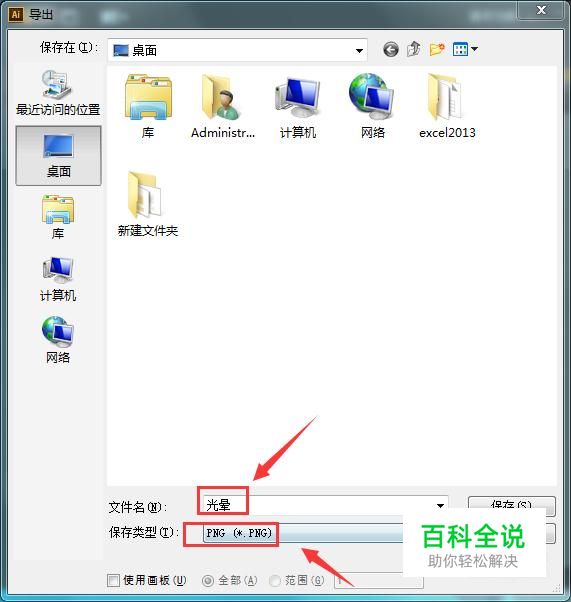Click the up one level folder icon

tap(414, 50)
